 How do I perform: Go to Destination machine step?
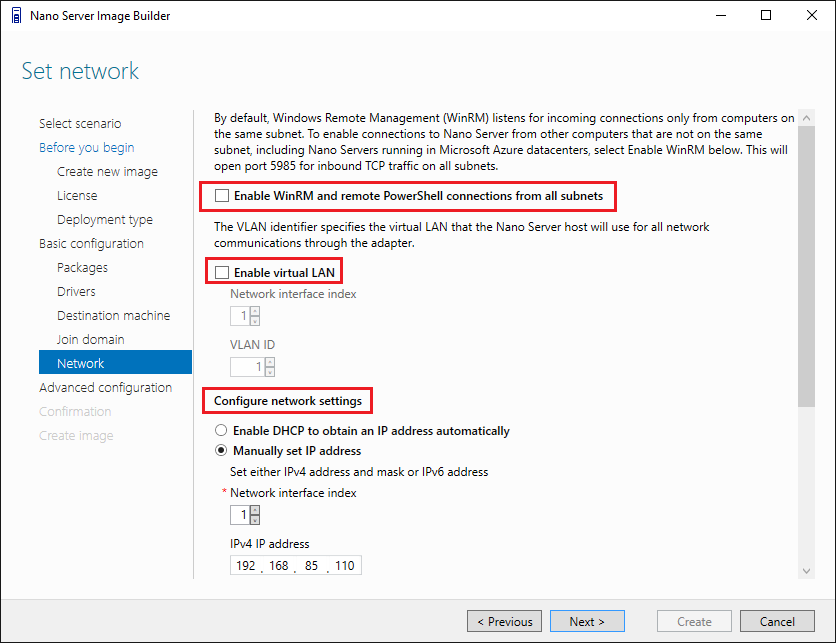click(x=114, y=316)
